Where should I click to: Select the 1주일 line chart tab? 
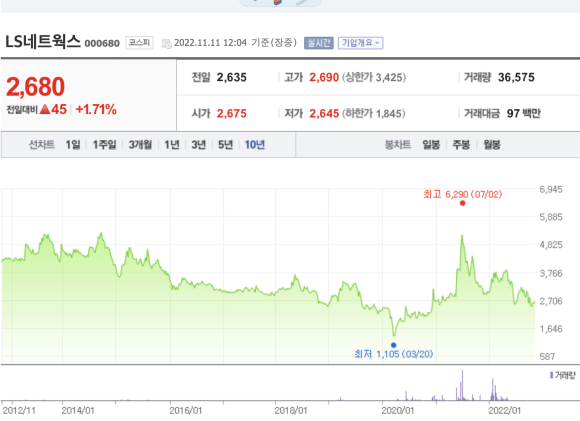[x=104, y=145]
